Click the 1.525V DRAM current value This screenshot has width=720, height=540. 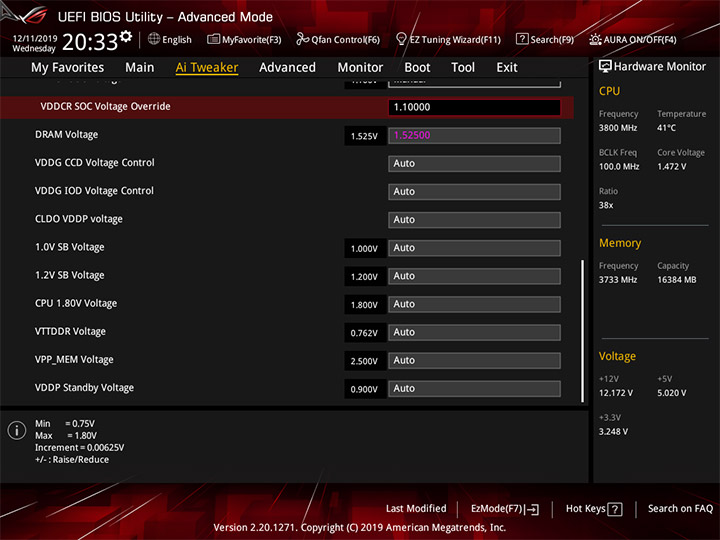[x=365, y=136]
